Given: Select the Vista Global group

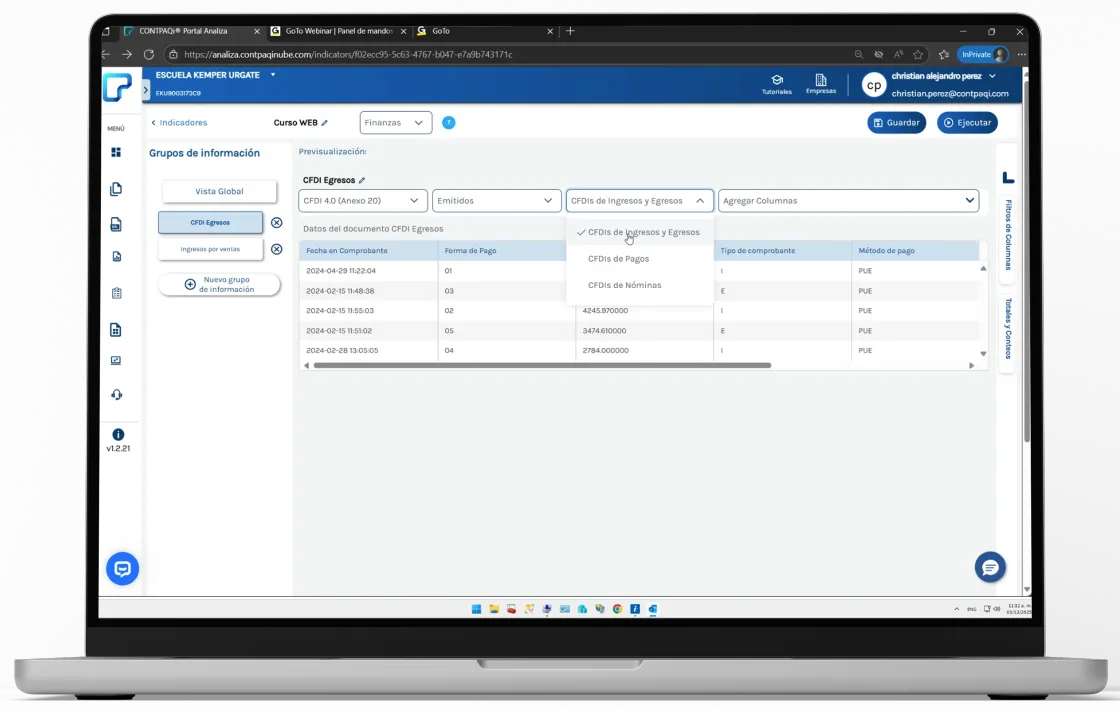Looking at the screenshot, I should 219,191.
